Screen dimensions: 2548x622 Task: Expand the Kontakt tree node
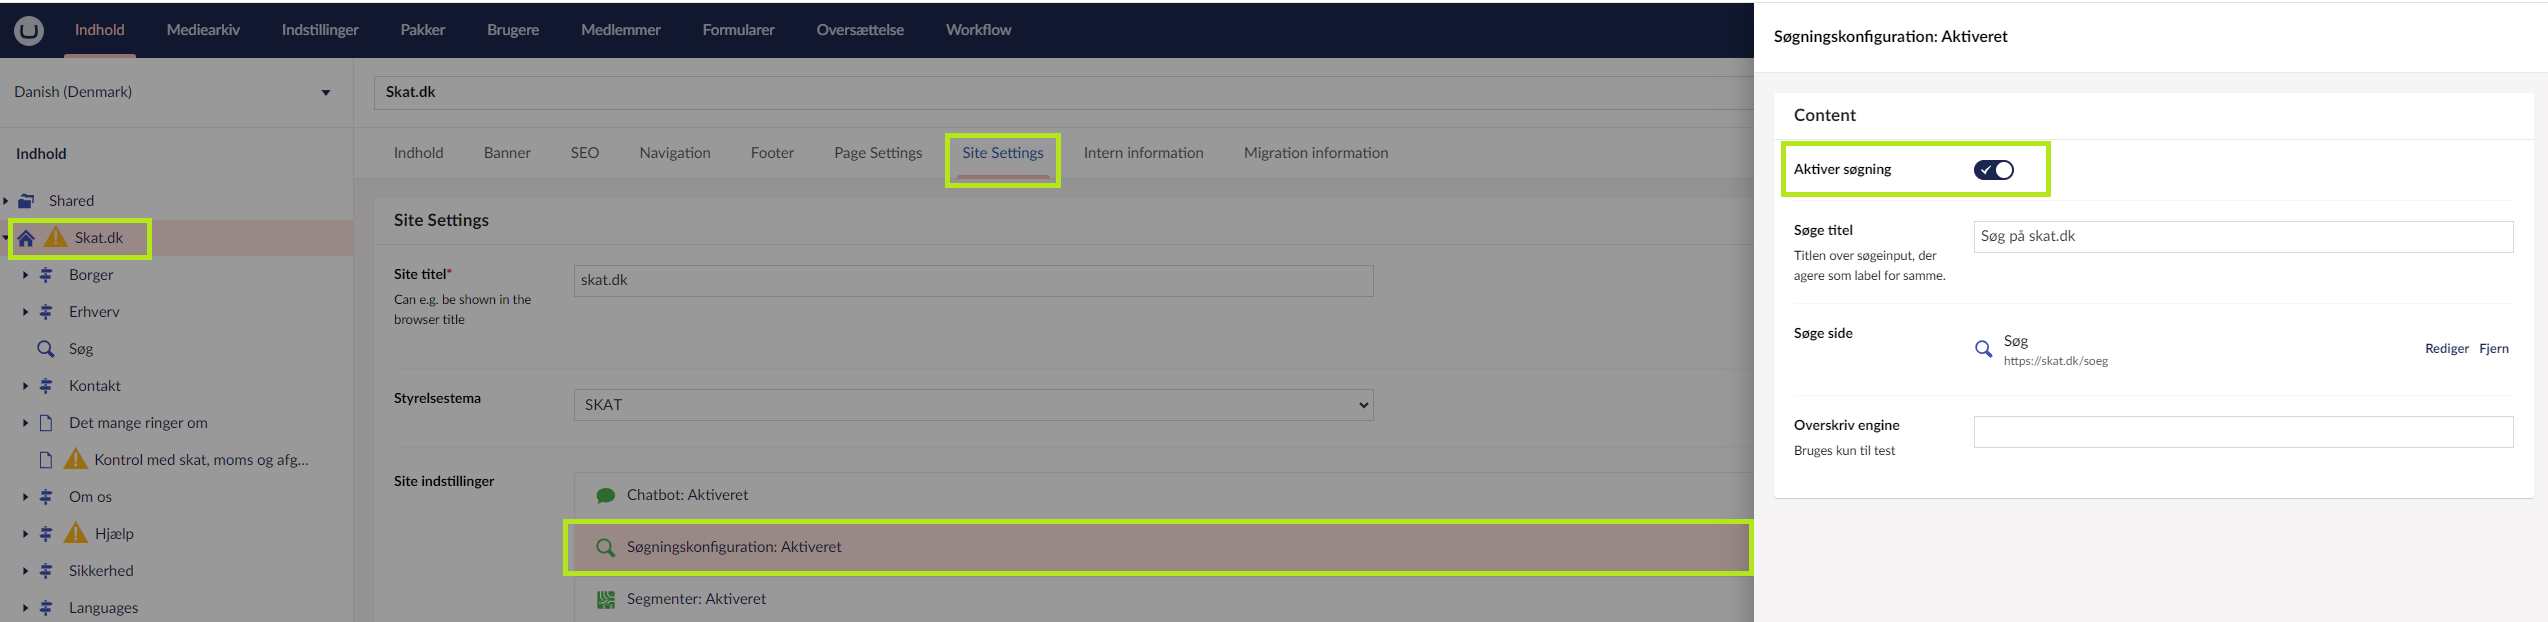point(25,386)
